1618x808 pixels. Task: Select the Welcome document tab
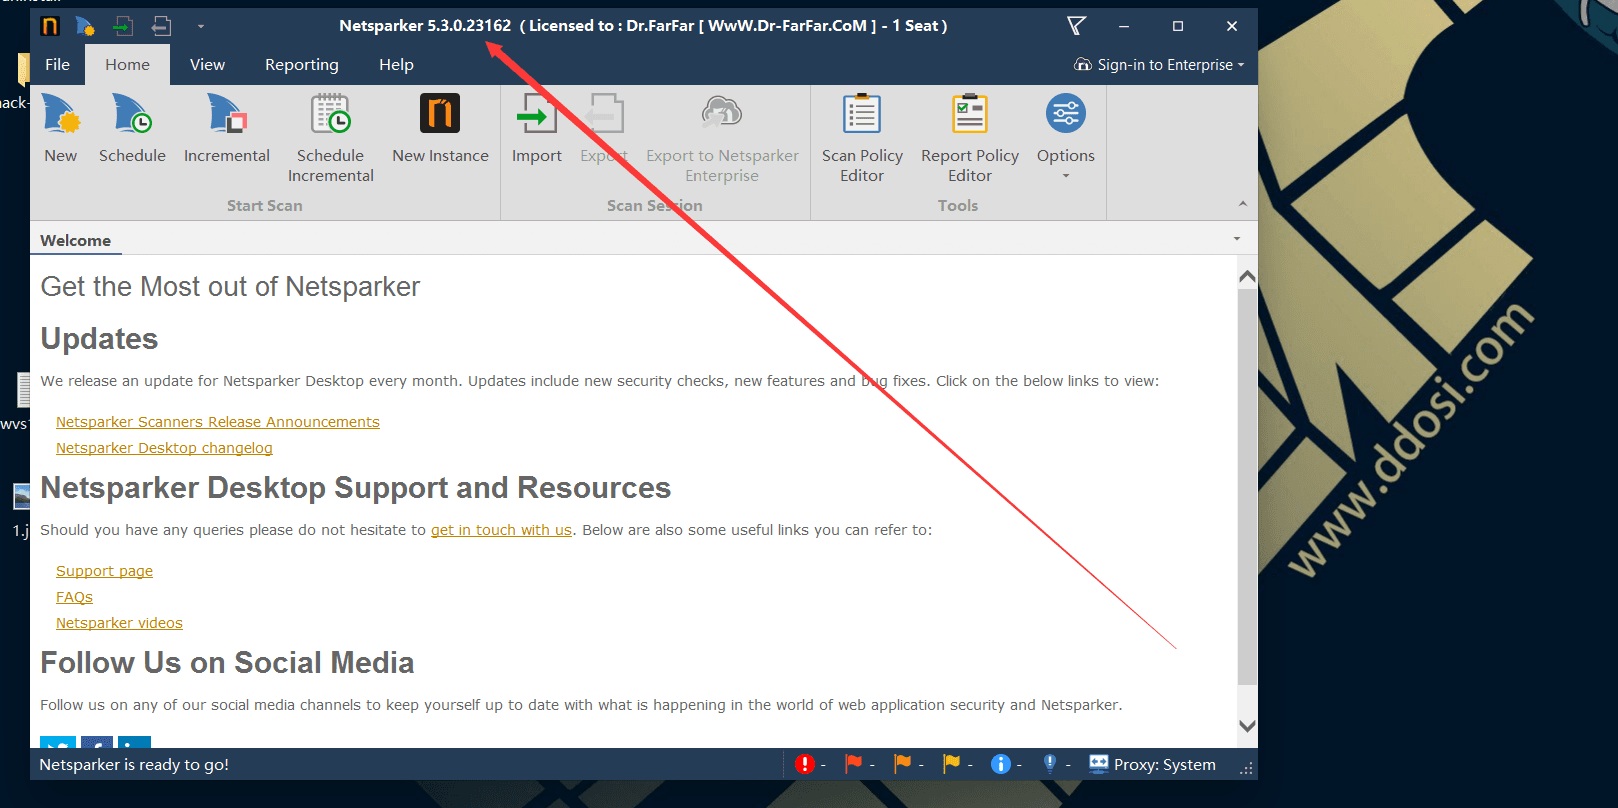76,240
